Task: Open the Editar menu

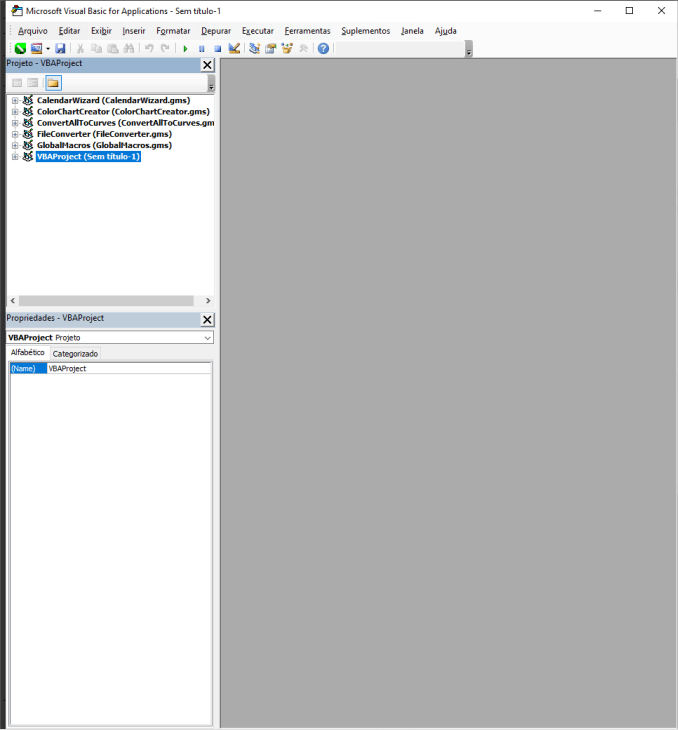Action: [x=69, y=31]
